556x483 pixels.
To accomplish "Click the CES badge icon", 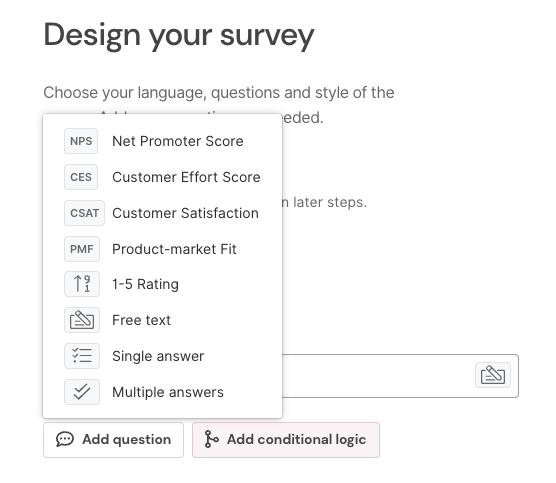I will pos(81,177).
